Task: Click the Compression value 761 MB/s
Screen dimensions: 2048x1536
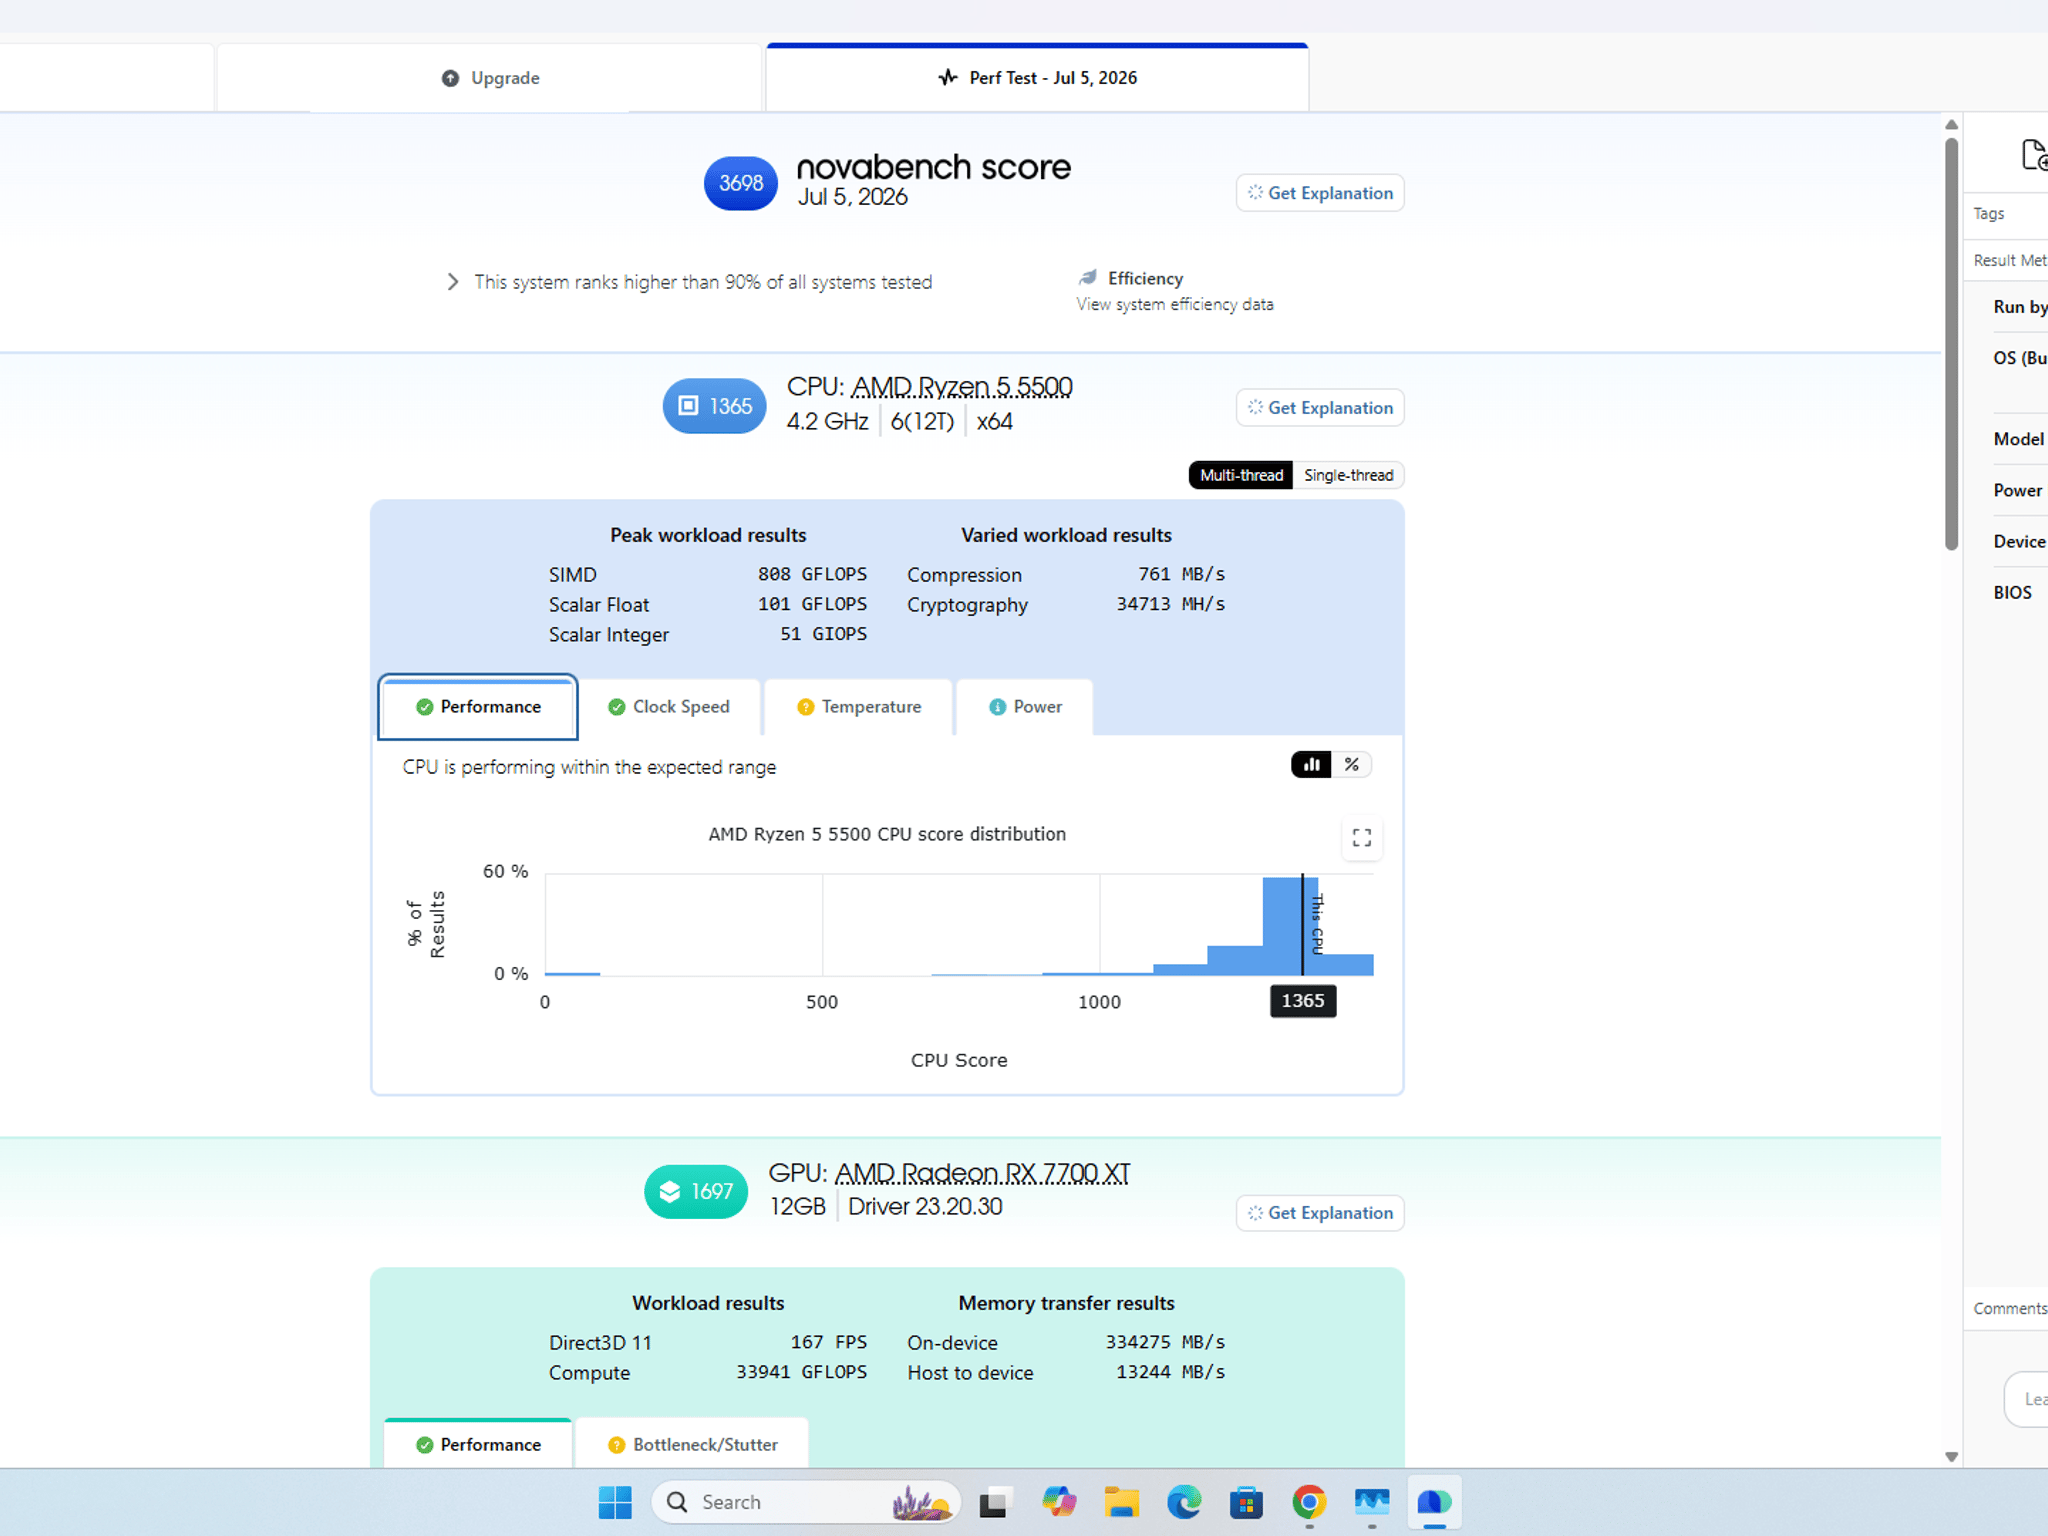Action: (1181, 574)
